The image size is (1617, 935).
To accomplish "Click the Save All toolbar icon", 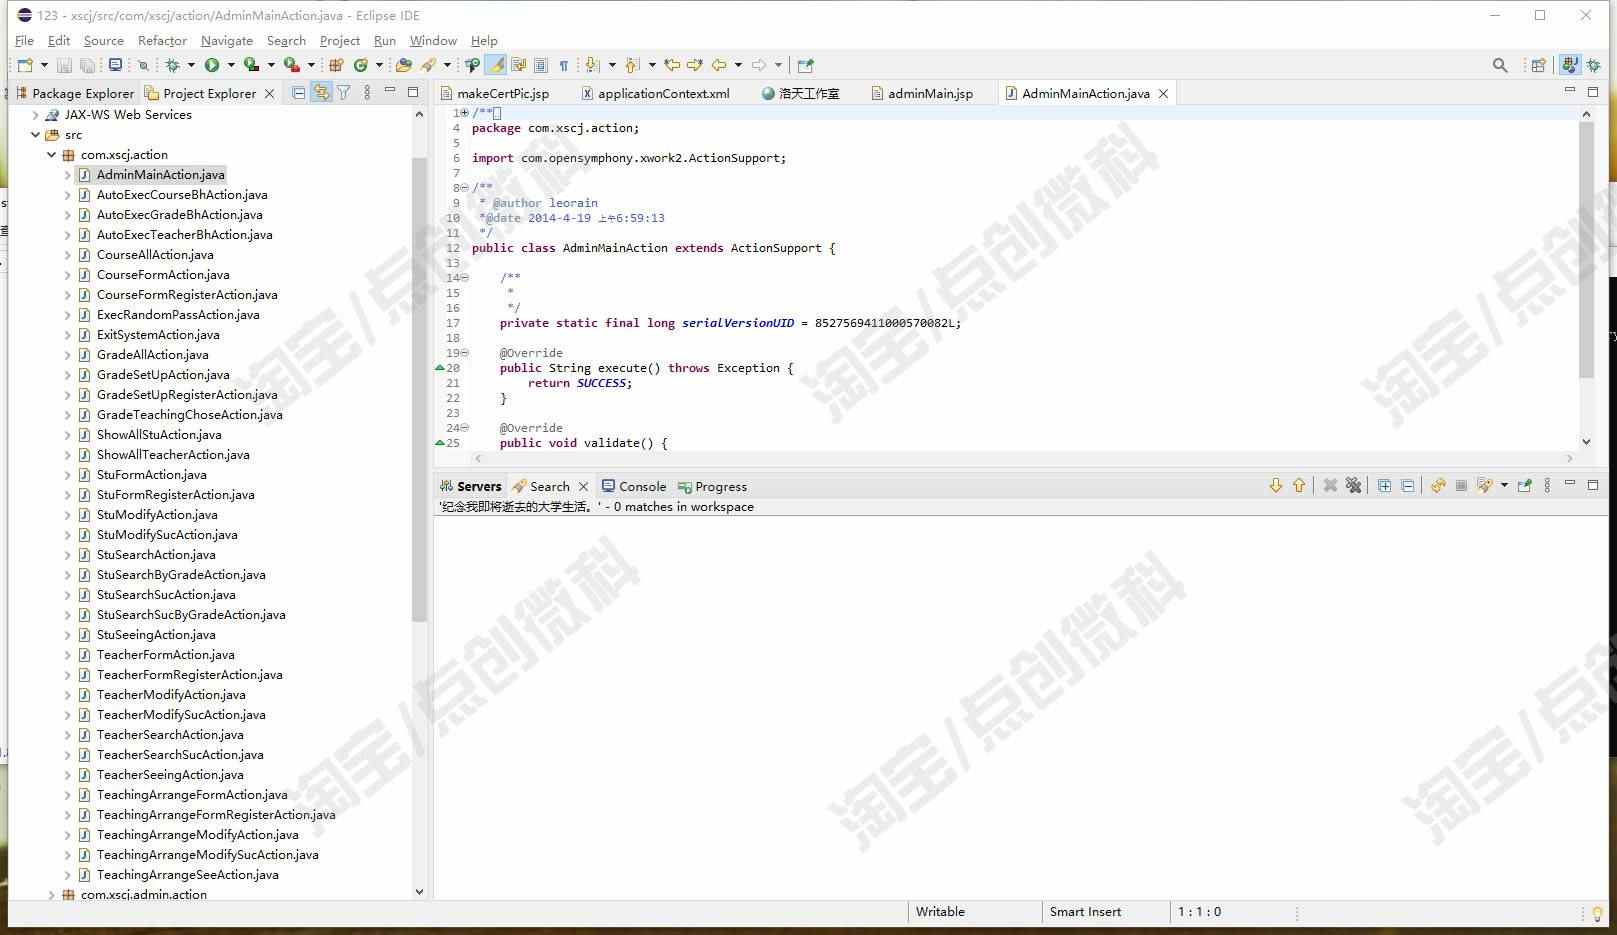I will [88, 65].
